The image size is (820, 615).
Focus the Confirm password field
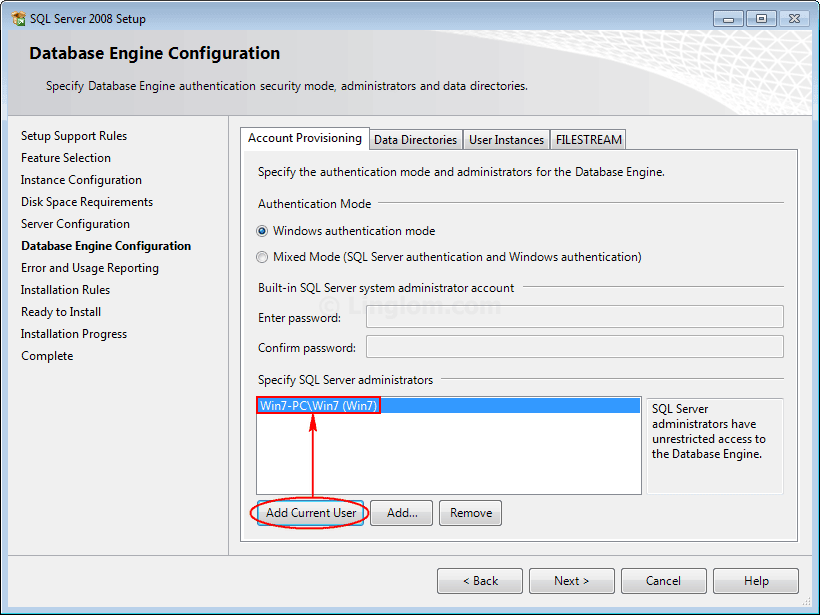575,347
